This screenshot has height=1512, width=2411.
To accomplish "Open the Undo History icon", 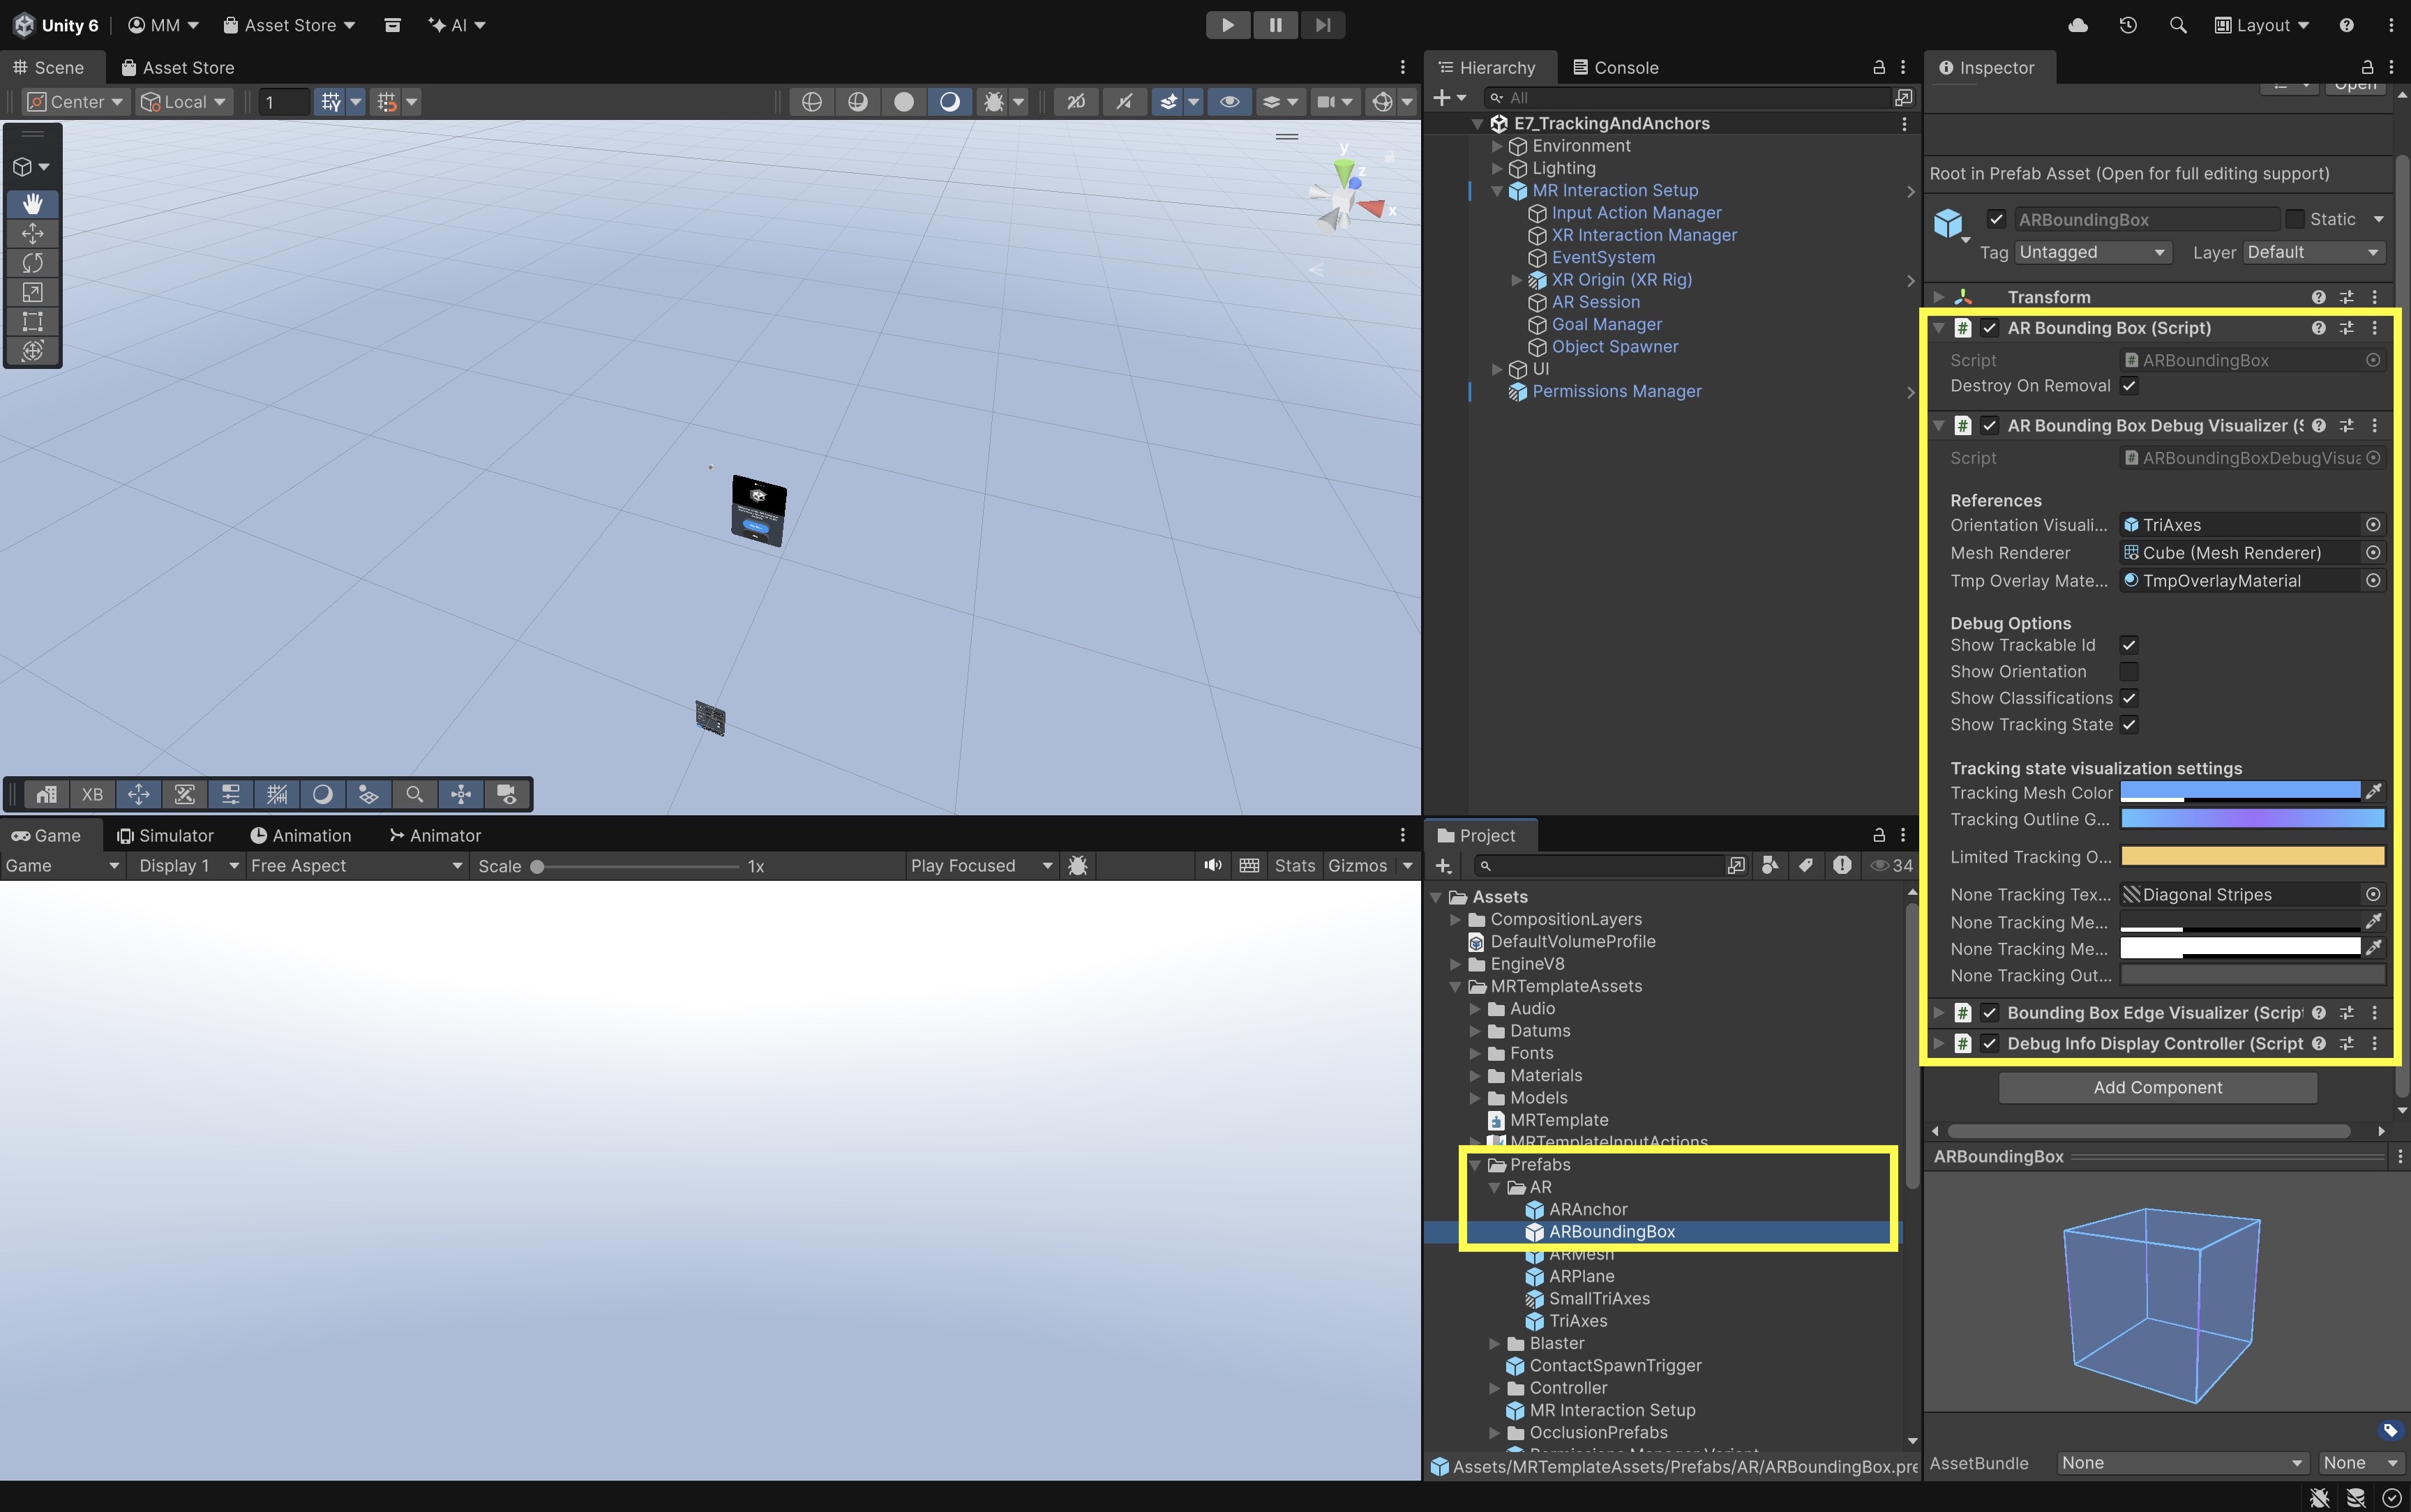I will pos(2127,25).
